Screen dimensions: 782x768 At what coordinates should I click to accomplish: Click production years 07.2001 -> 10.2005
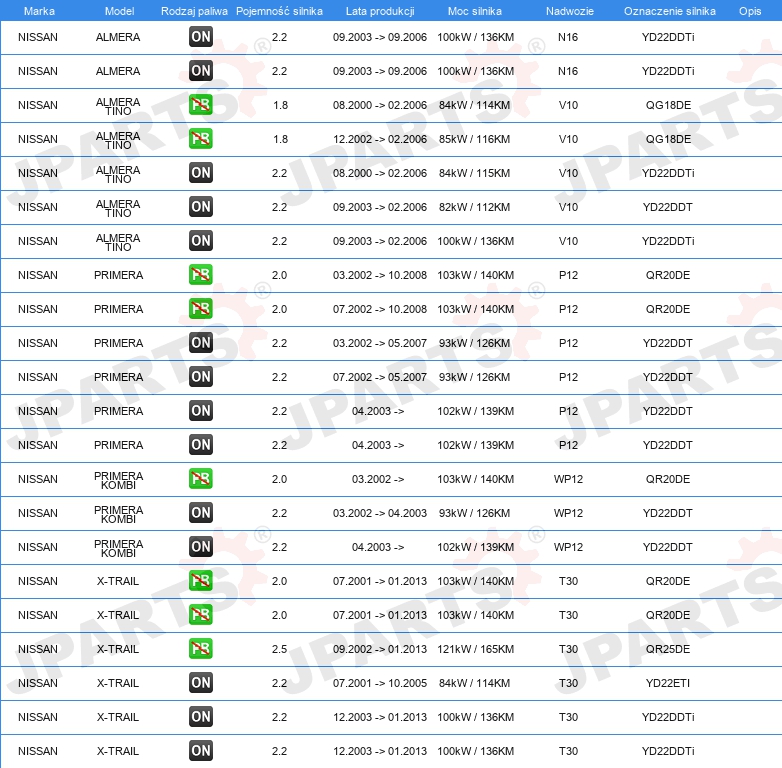pyautogui.click(x=380, y=683)
